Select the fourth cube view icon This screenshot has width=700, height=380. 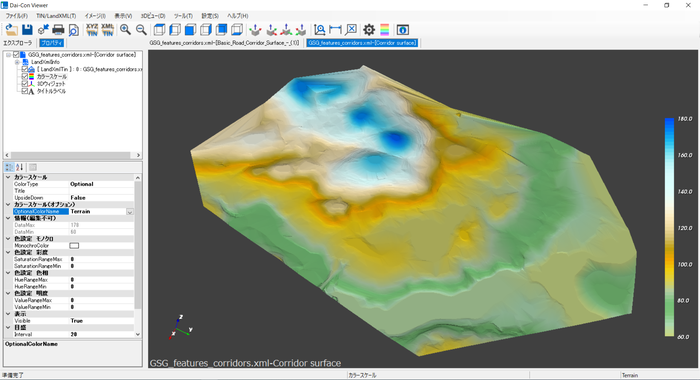(206, 30)
